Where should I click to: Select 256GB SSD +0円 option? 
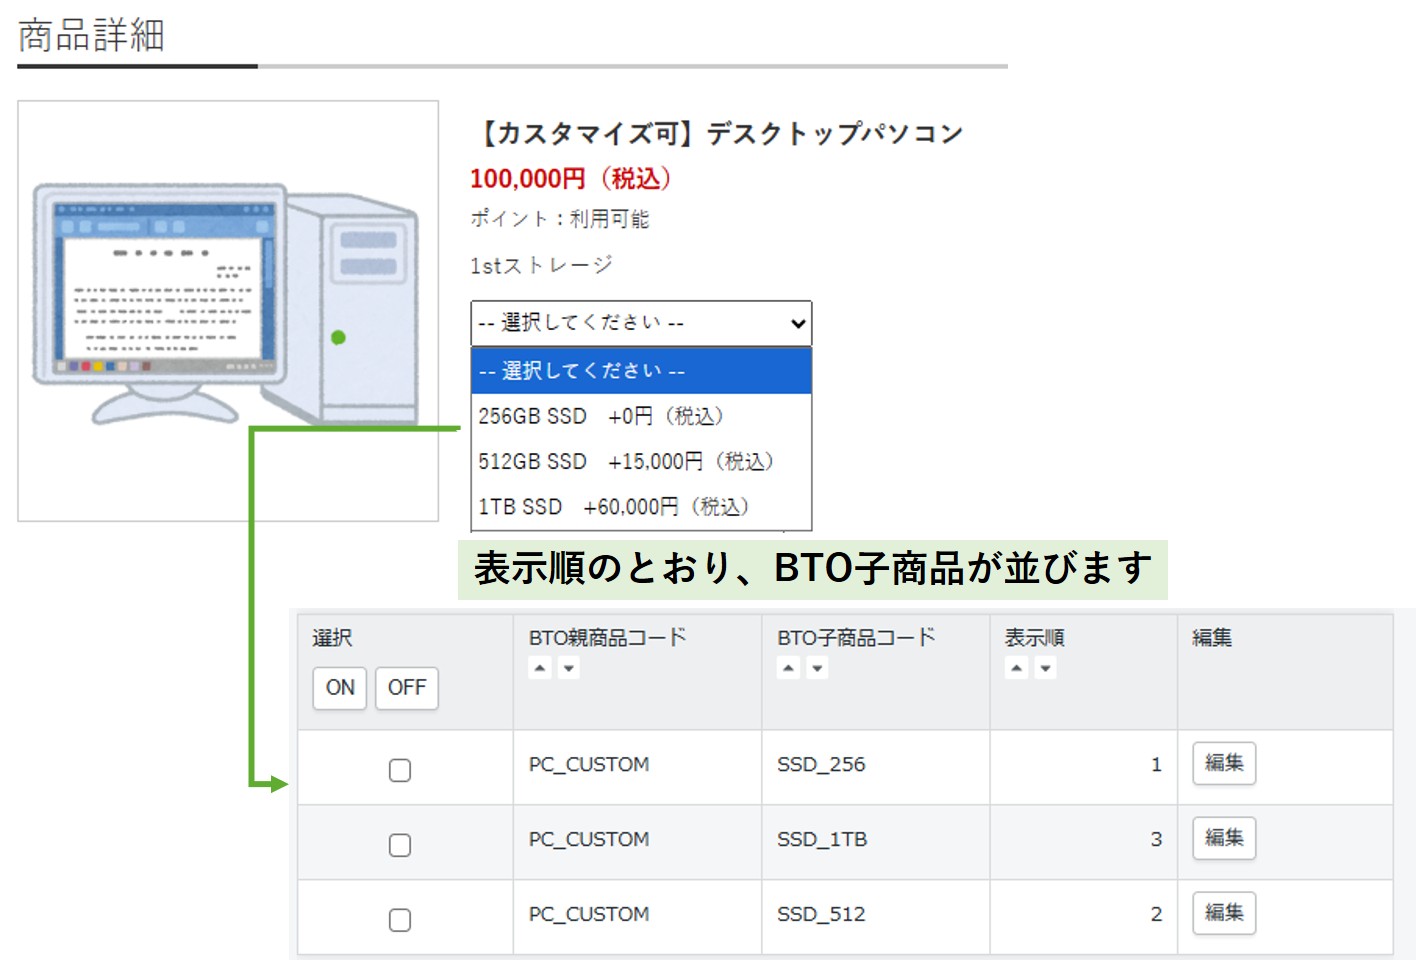641,416
